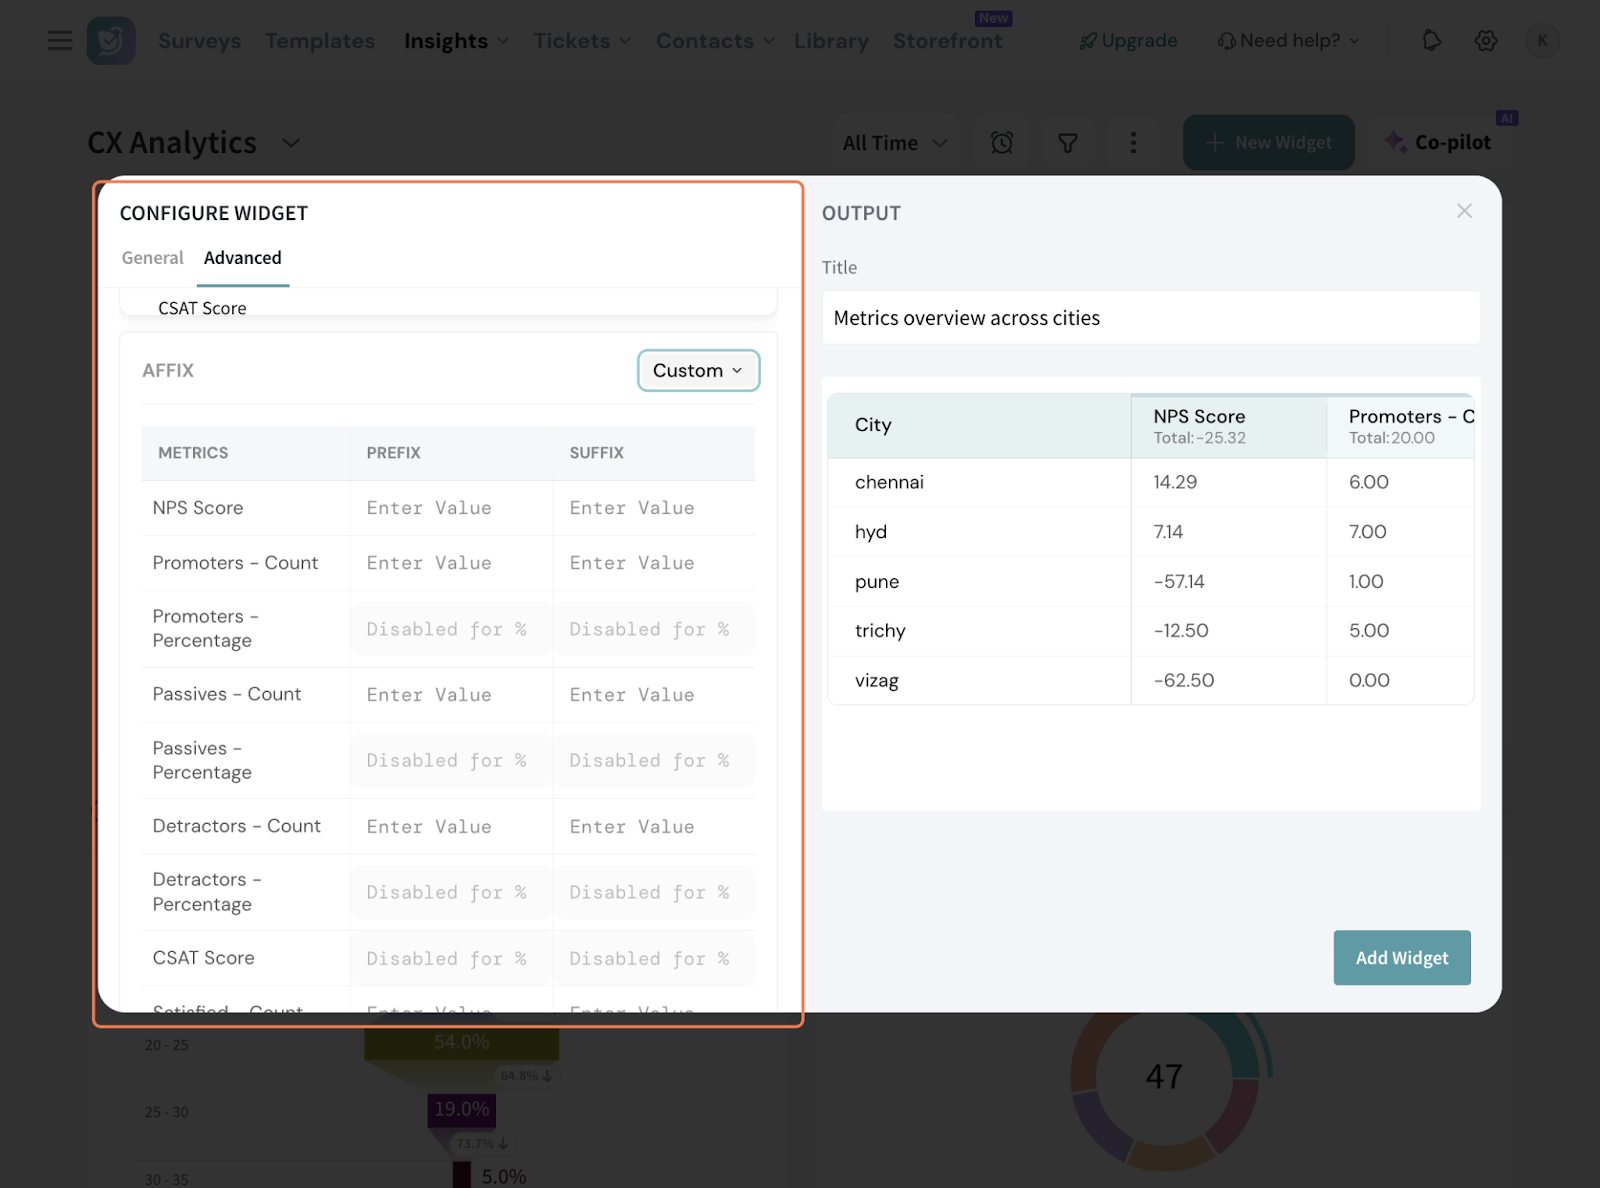1600x1188 pixels.
Task: Open the filter funnel icon
Action: pos(1068,143)
